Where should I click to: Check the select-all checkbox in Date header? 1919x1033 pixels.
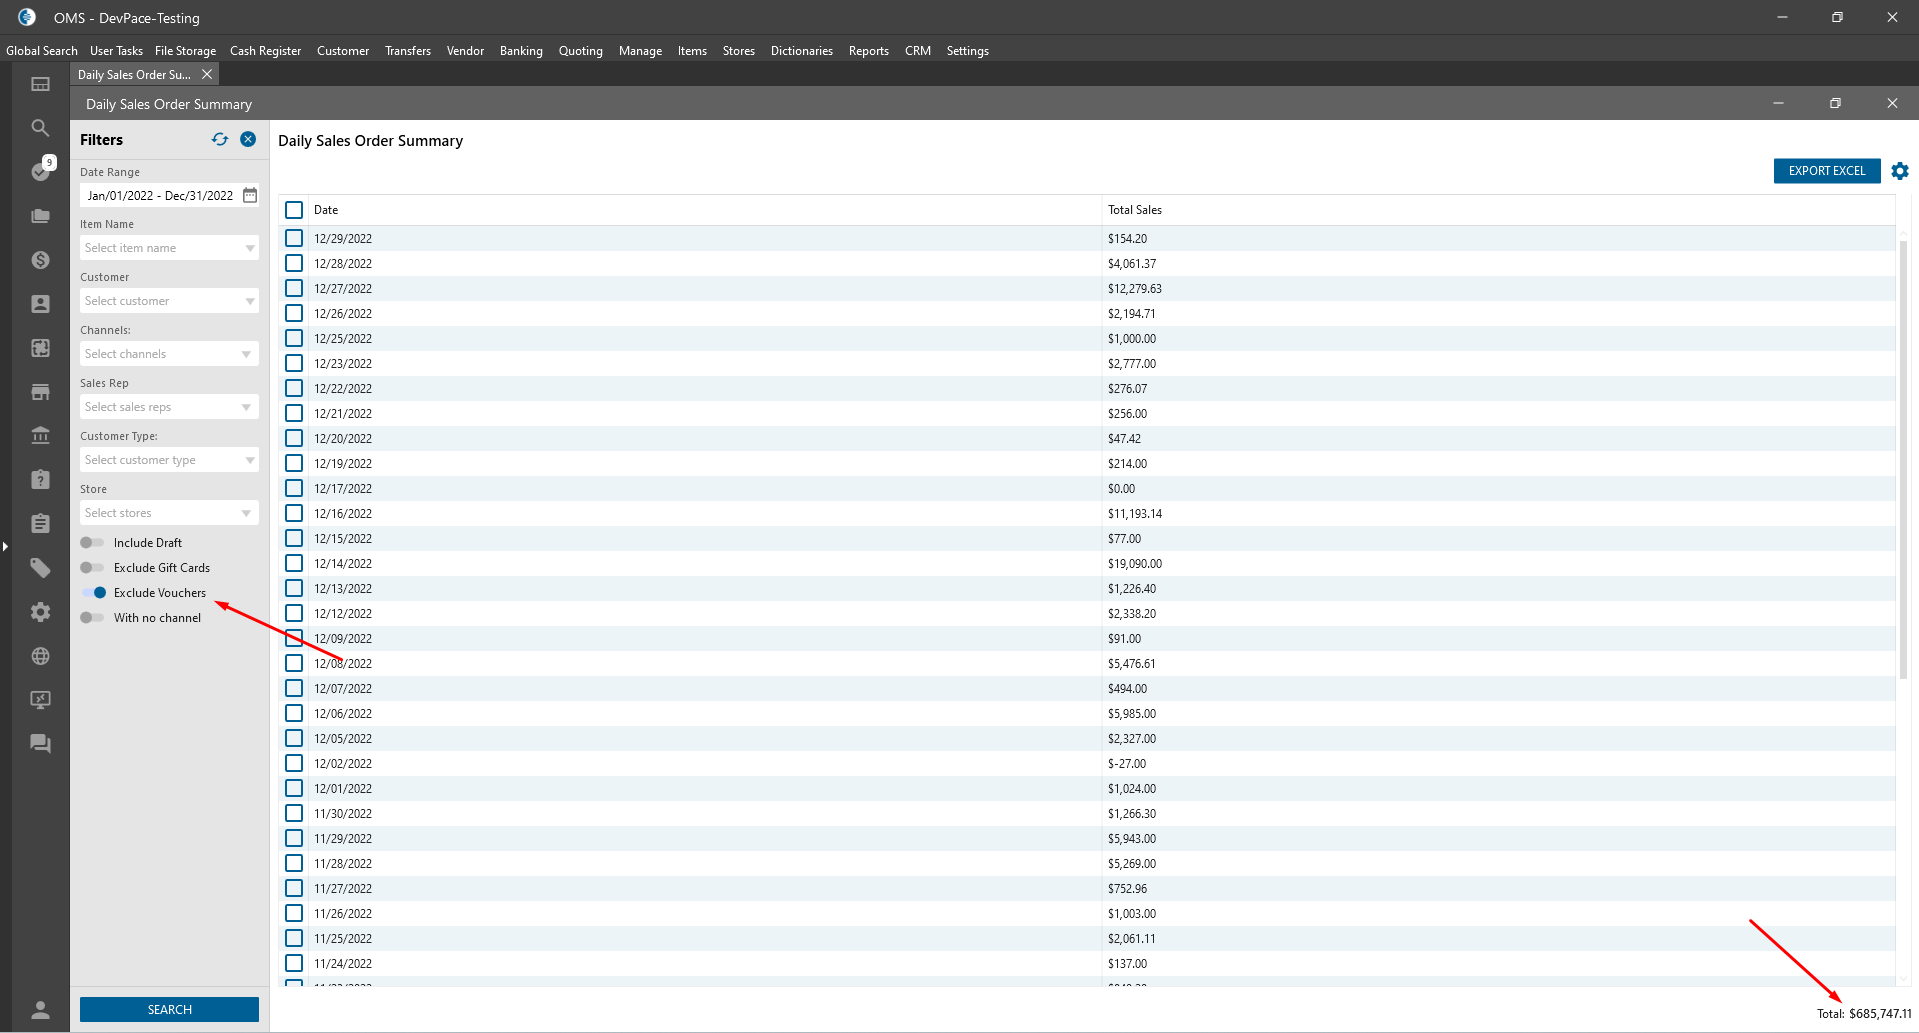(294, 210)
